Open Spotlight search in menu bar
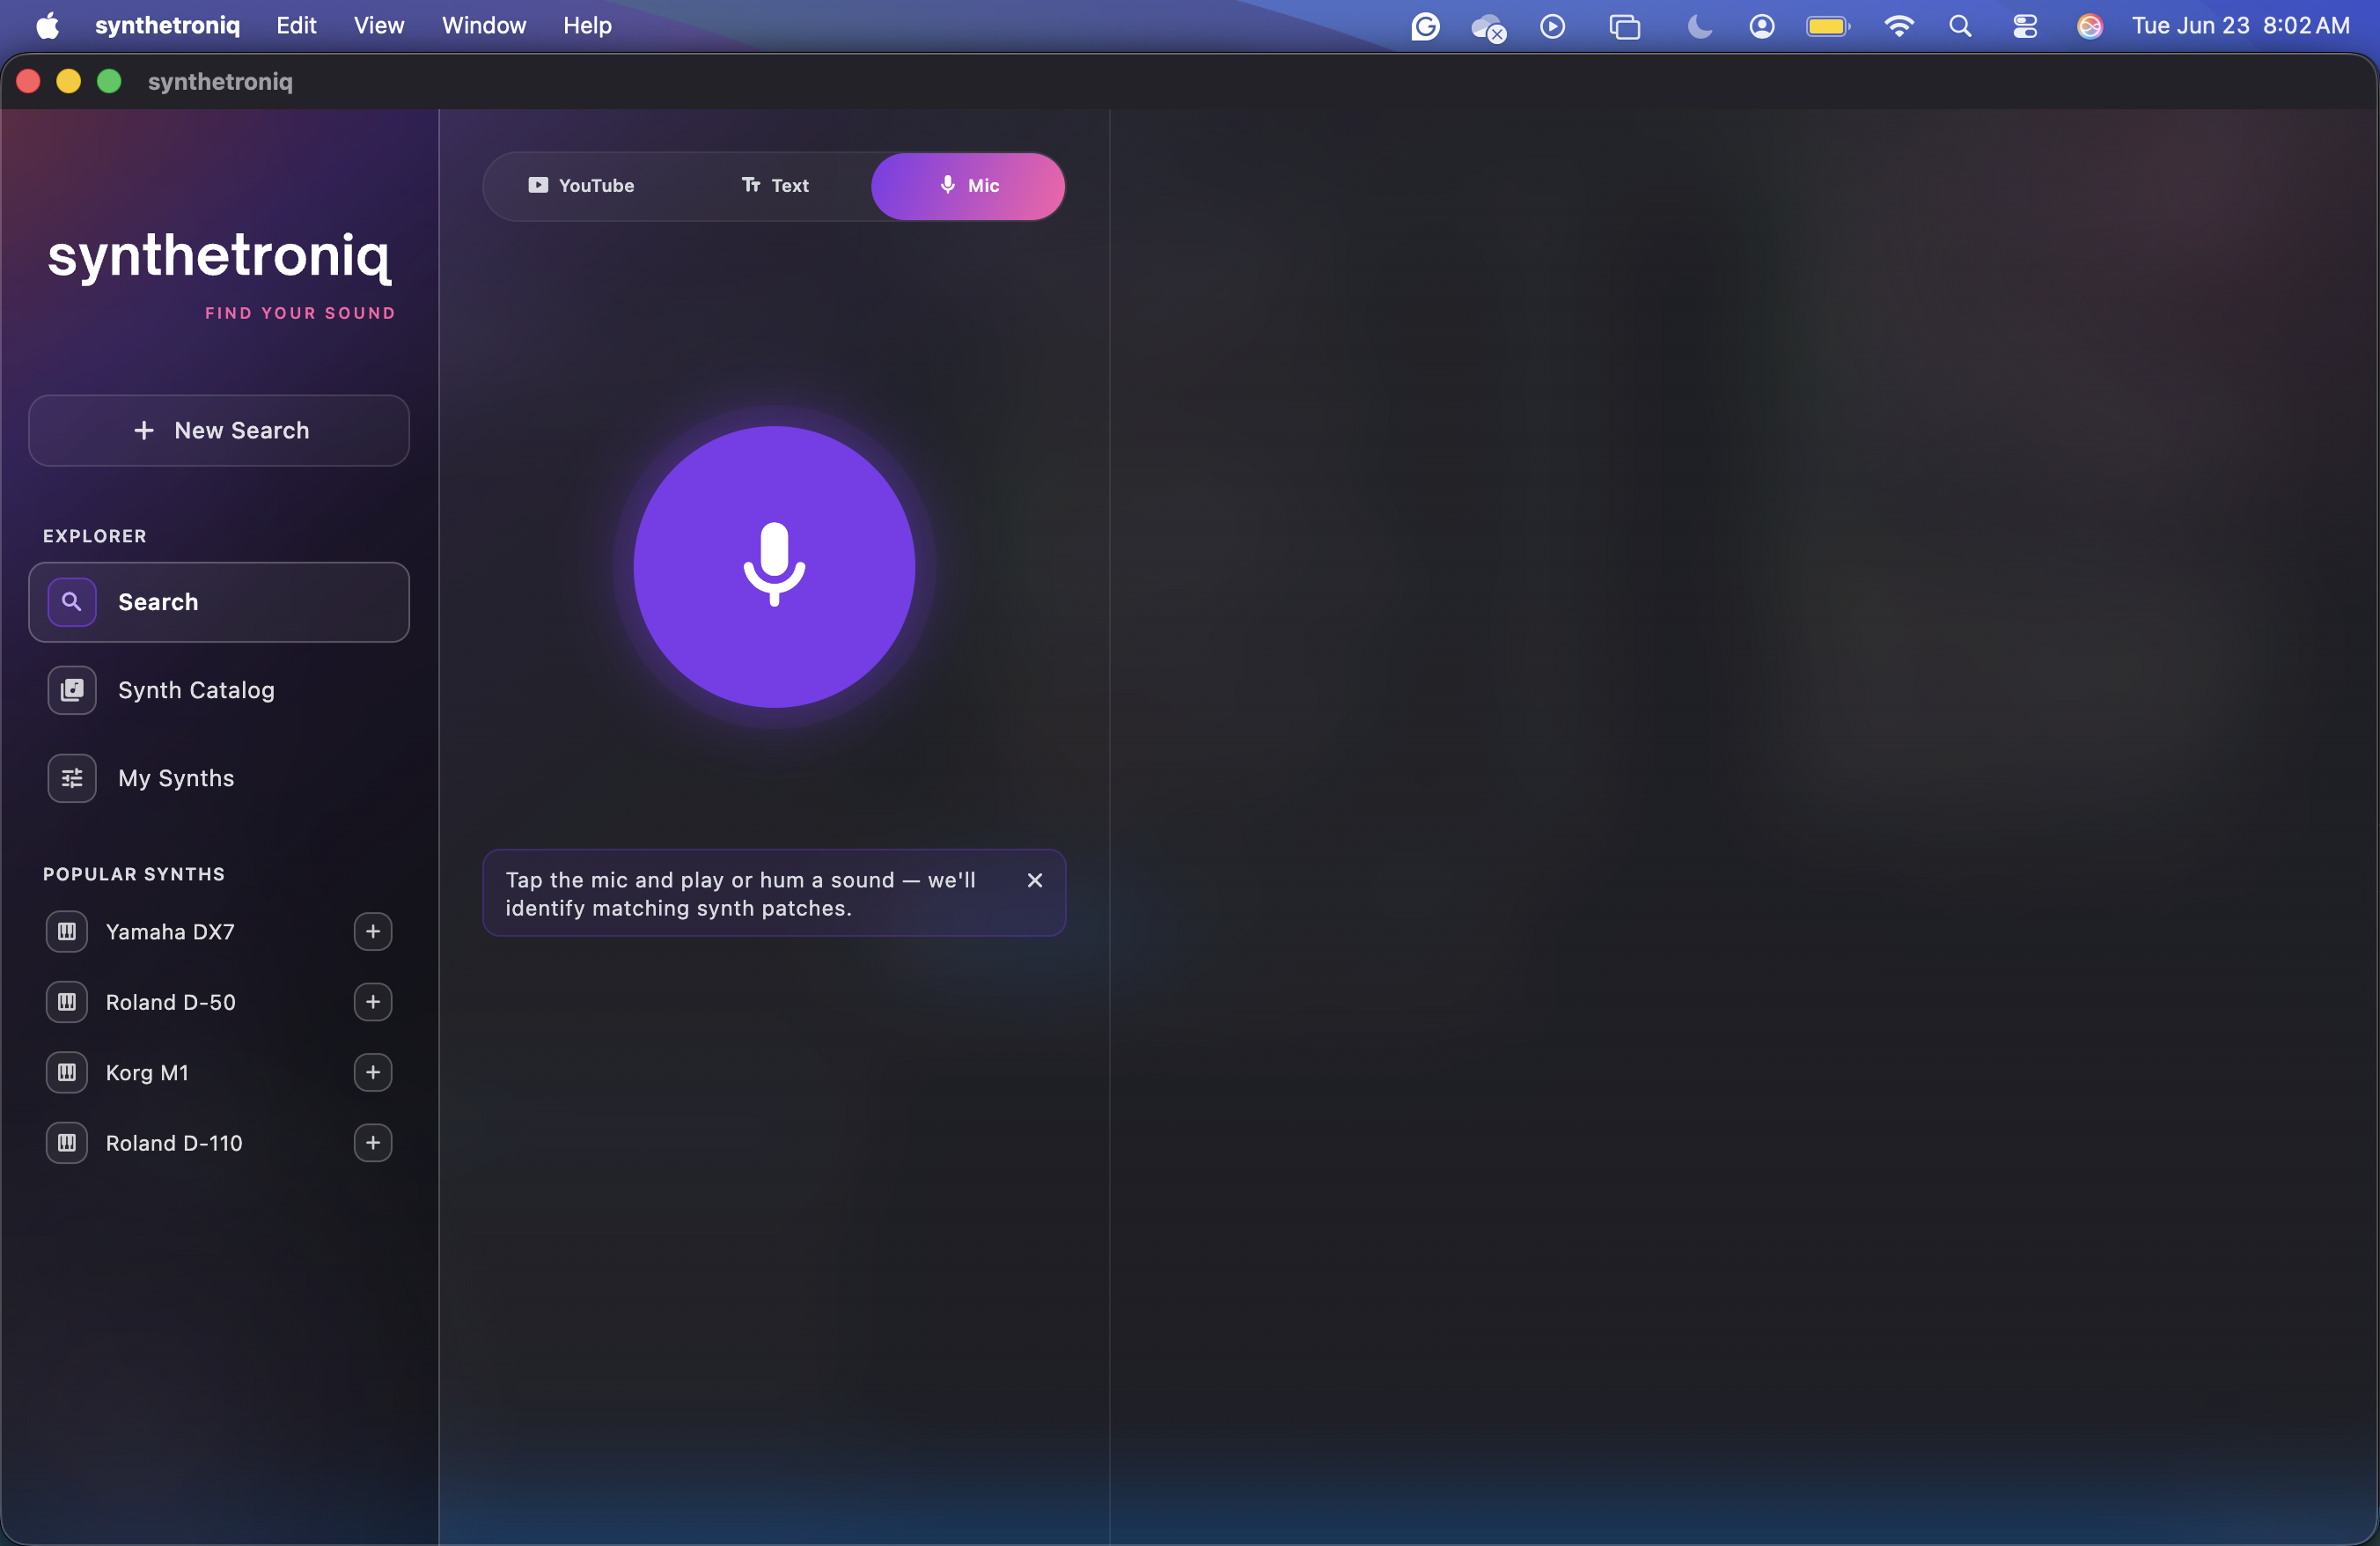Image resolution: width=2380 pixels, height=1546 pixels. 1960,26
